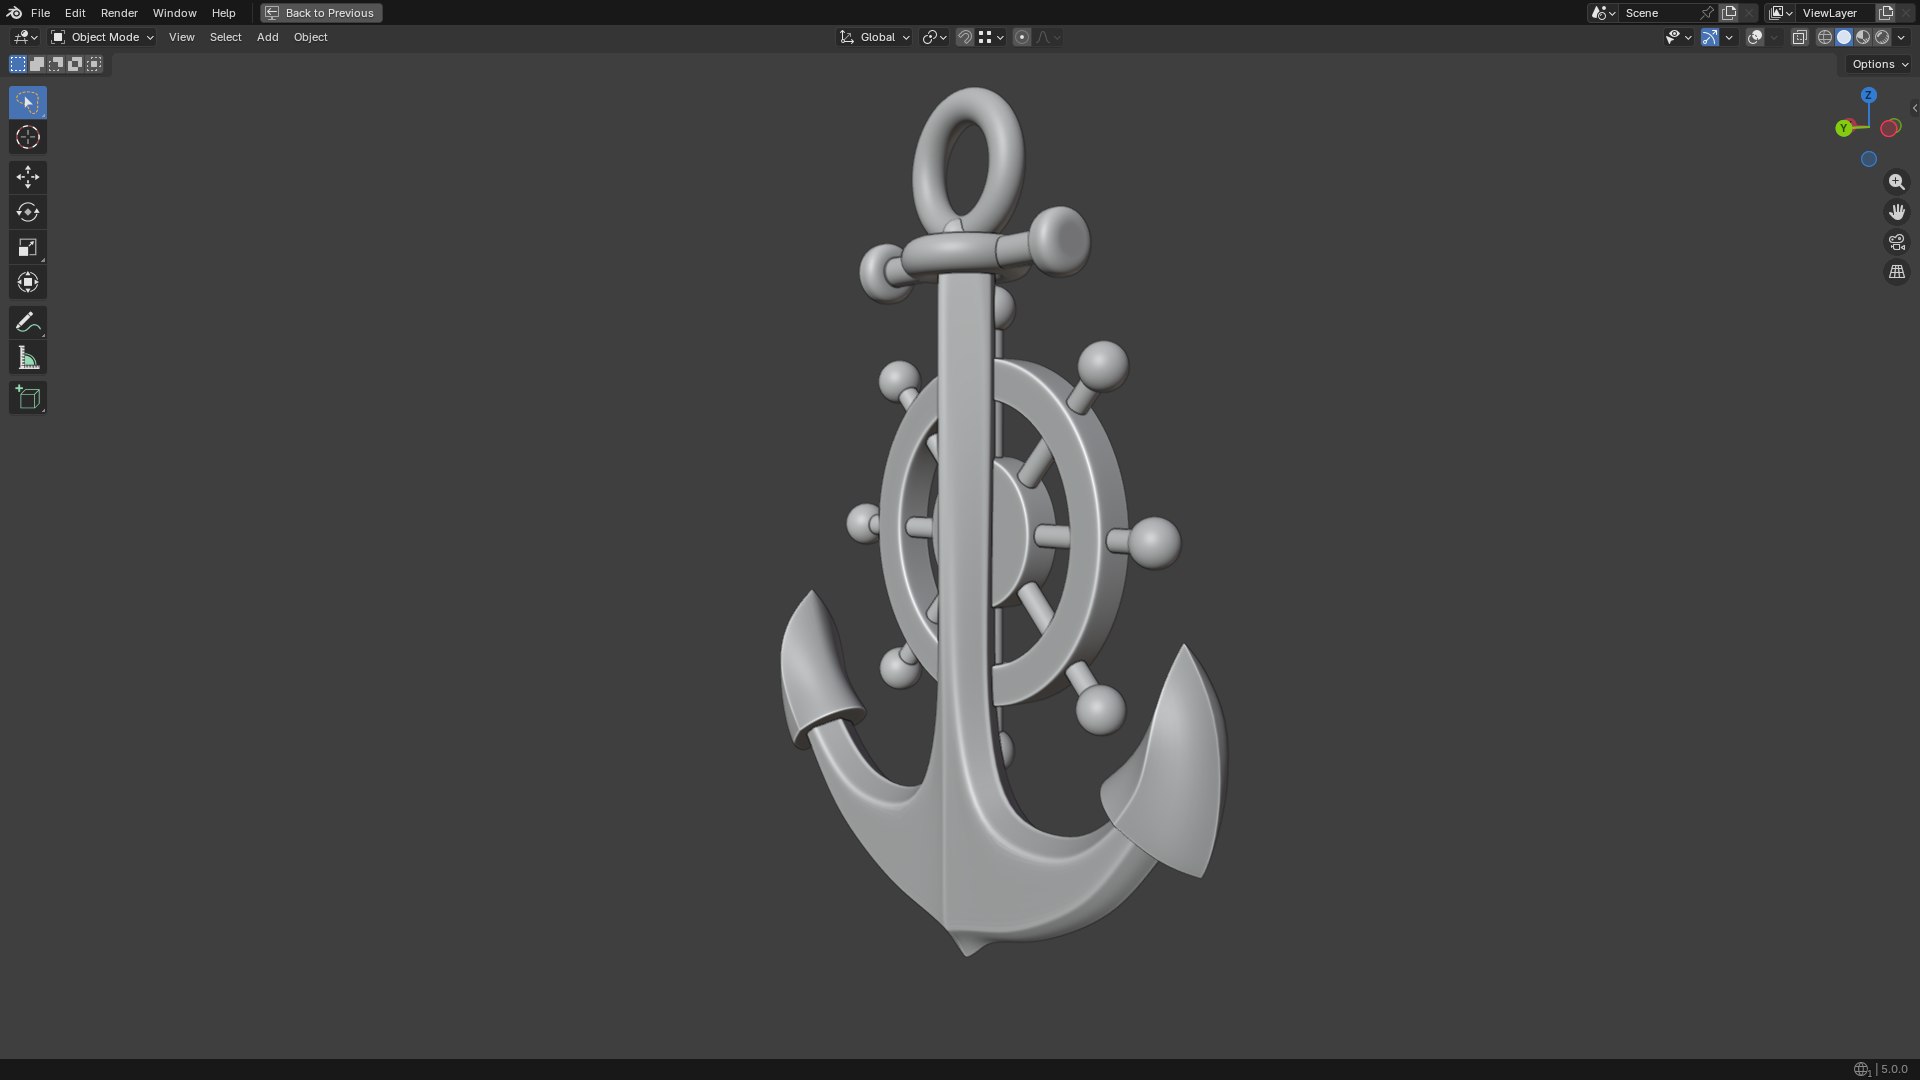Click the new scene icon beside Scene
Screen dimensions: 1920x1080
click(1729, 13)
